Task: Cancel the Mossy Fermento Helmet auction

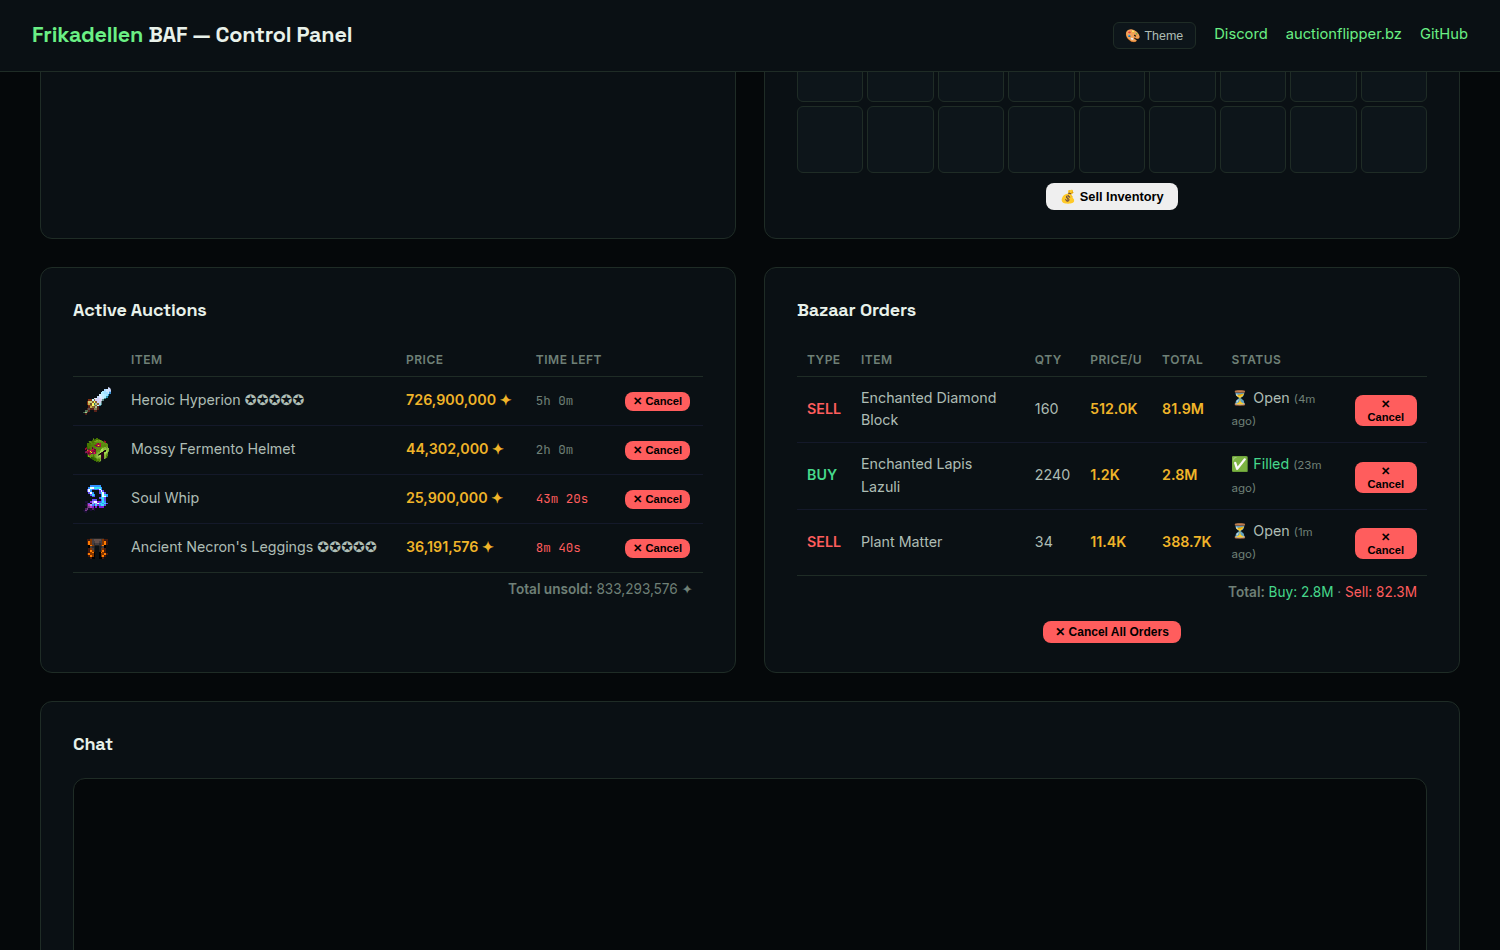Action: [657, 450]
